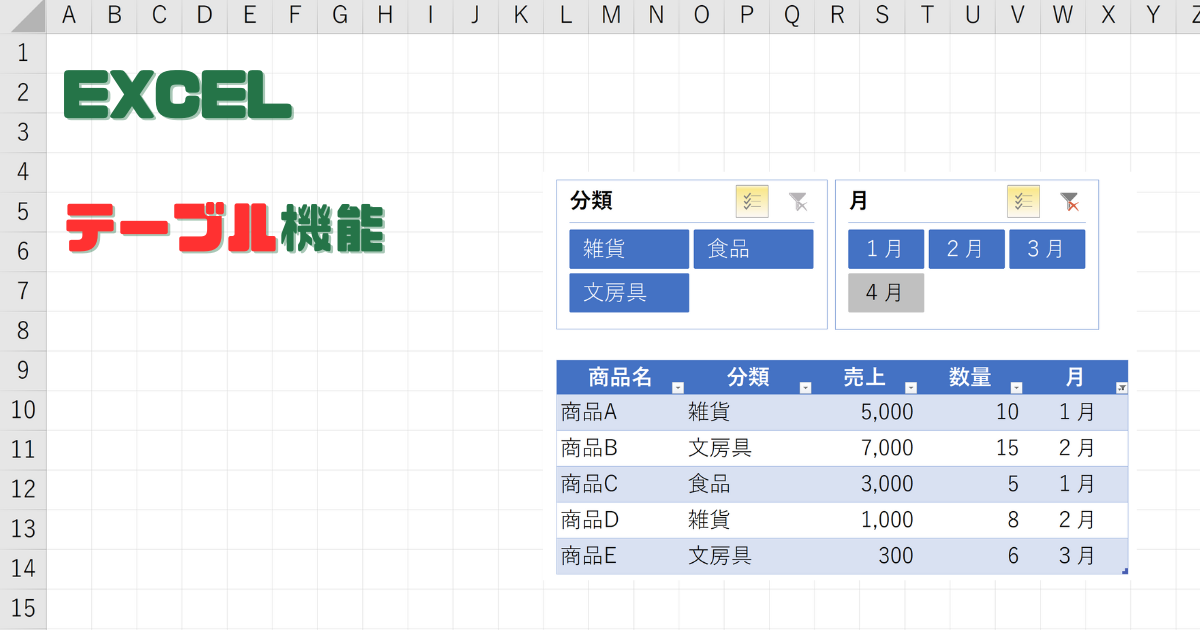Click the 分類 slicer title
Viewport: 1200px width, 630px height.
pos(591,201)
